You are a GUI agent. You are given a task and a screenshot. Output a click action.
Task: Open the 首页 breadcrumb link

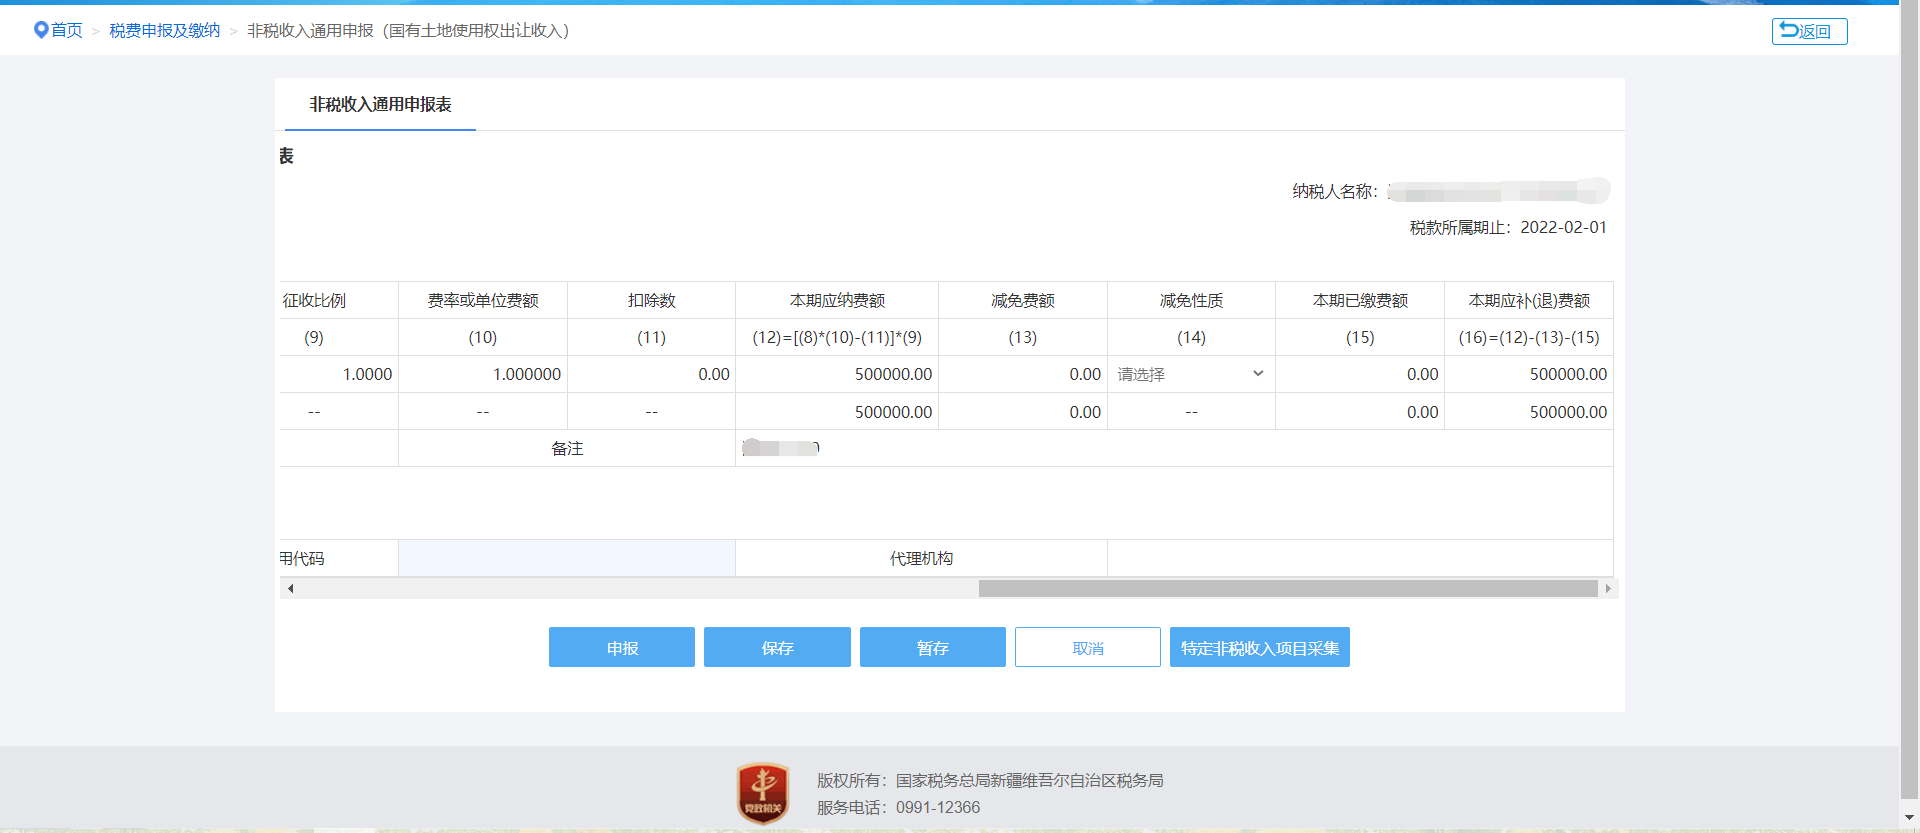67,31
